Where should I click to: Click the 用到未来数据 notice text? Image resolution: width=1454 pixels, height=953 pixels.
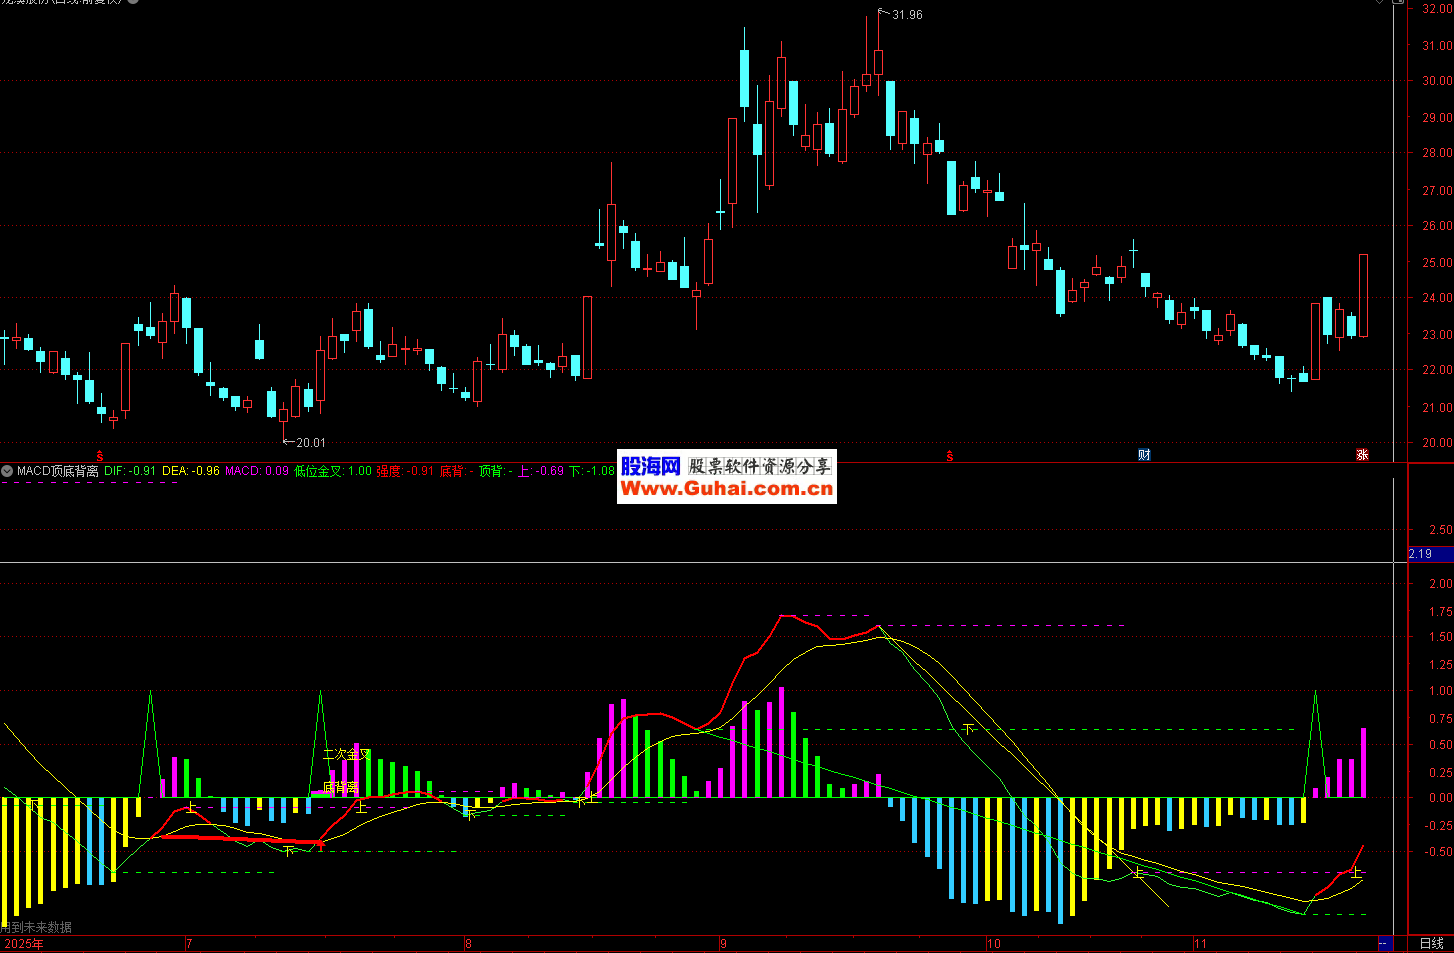38,928
